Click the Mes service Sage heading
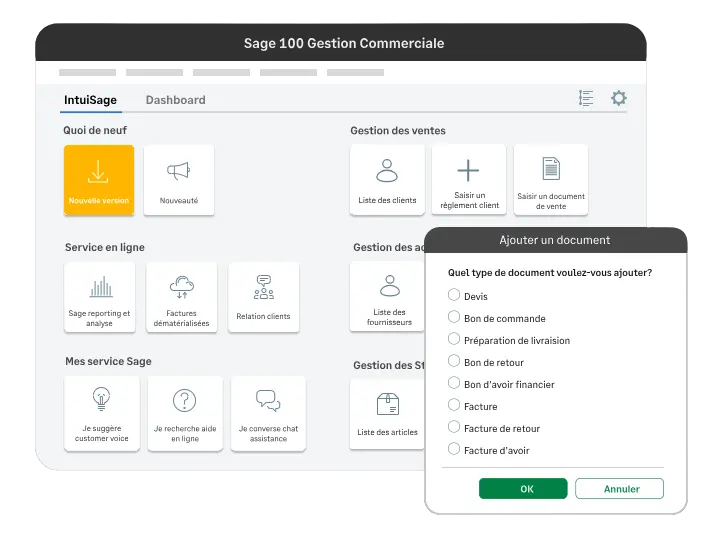The width and height of the screenshot is (723, 549). pyautogui.click(x=108, y=361)
